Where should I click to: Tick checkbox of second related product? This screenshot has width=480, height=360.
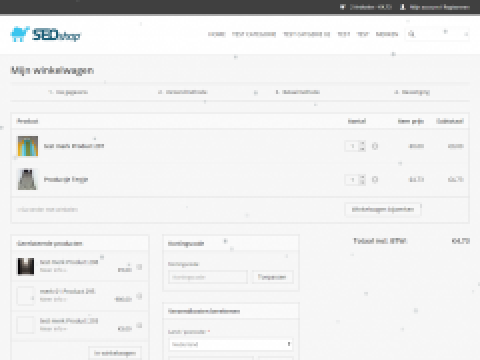pos(139,296)
